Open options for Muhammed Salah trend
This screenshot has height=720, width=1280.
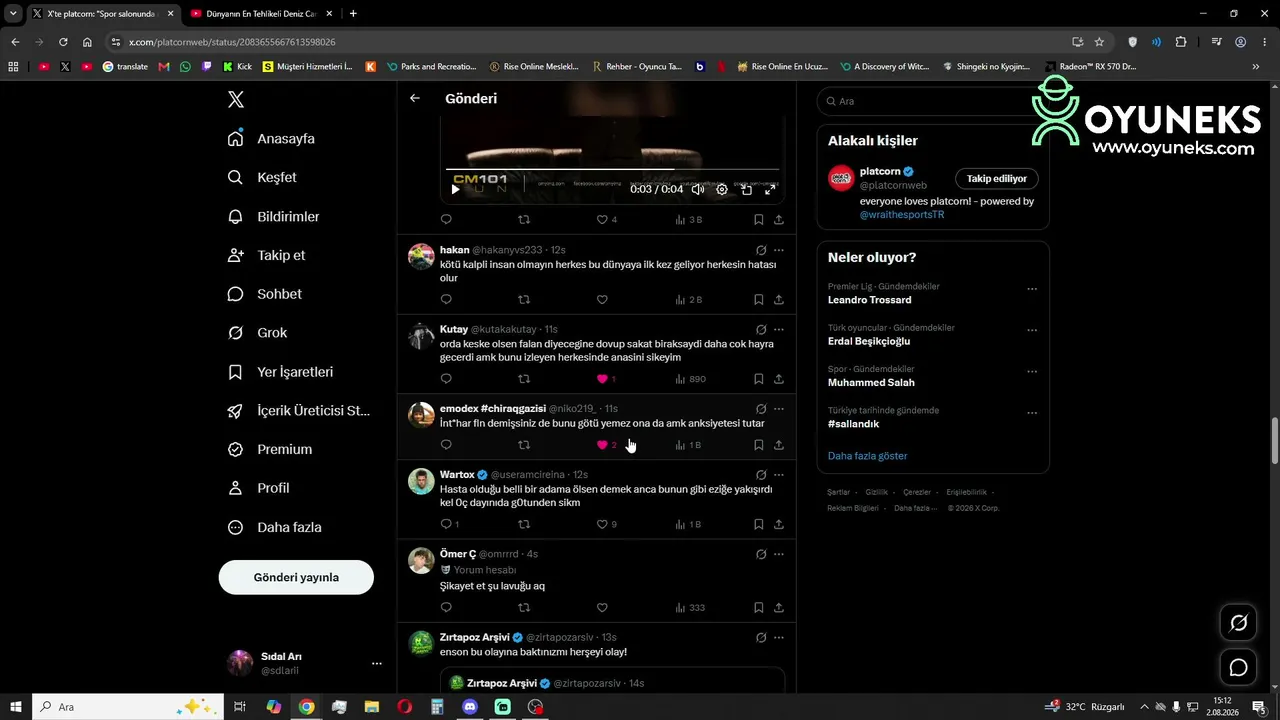1032,371
